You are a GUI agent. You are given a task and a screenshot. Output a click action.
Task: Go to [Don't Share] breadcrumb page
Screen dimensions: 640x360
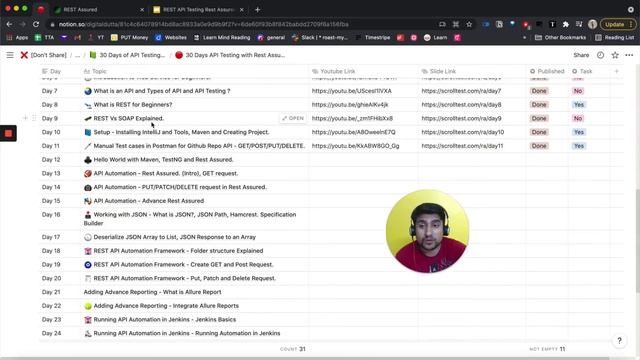(x=44, y=55)
